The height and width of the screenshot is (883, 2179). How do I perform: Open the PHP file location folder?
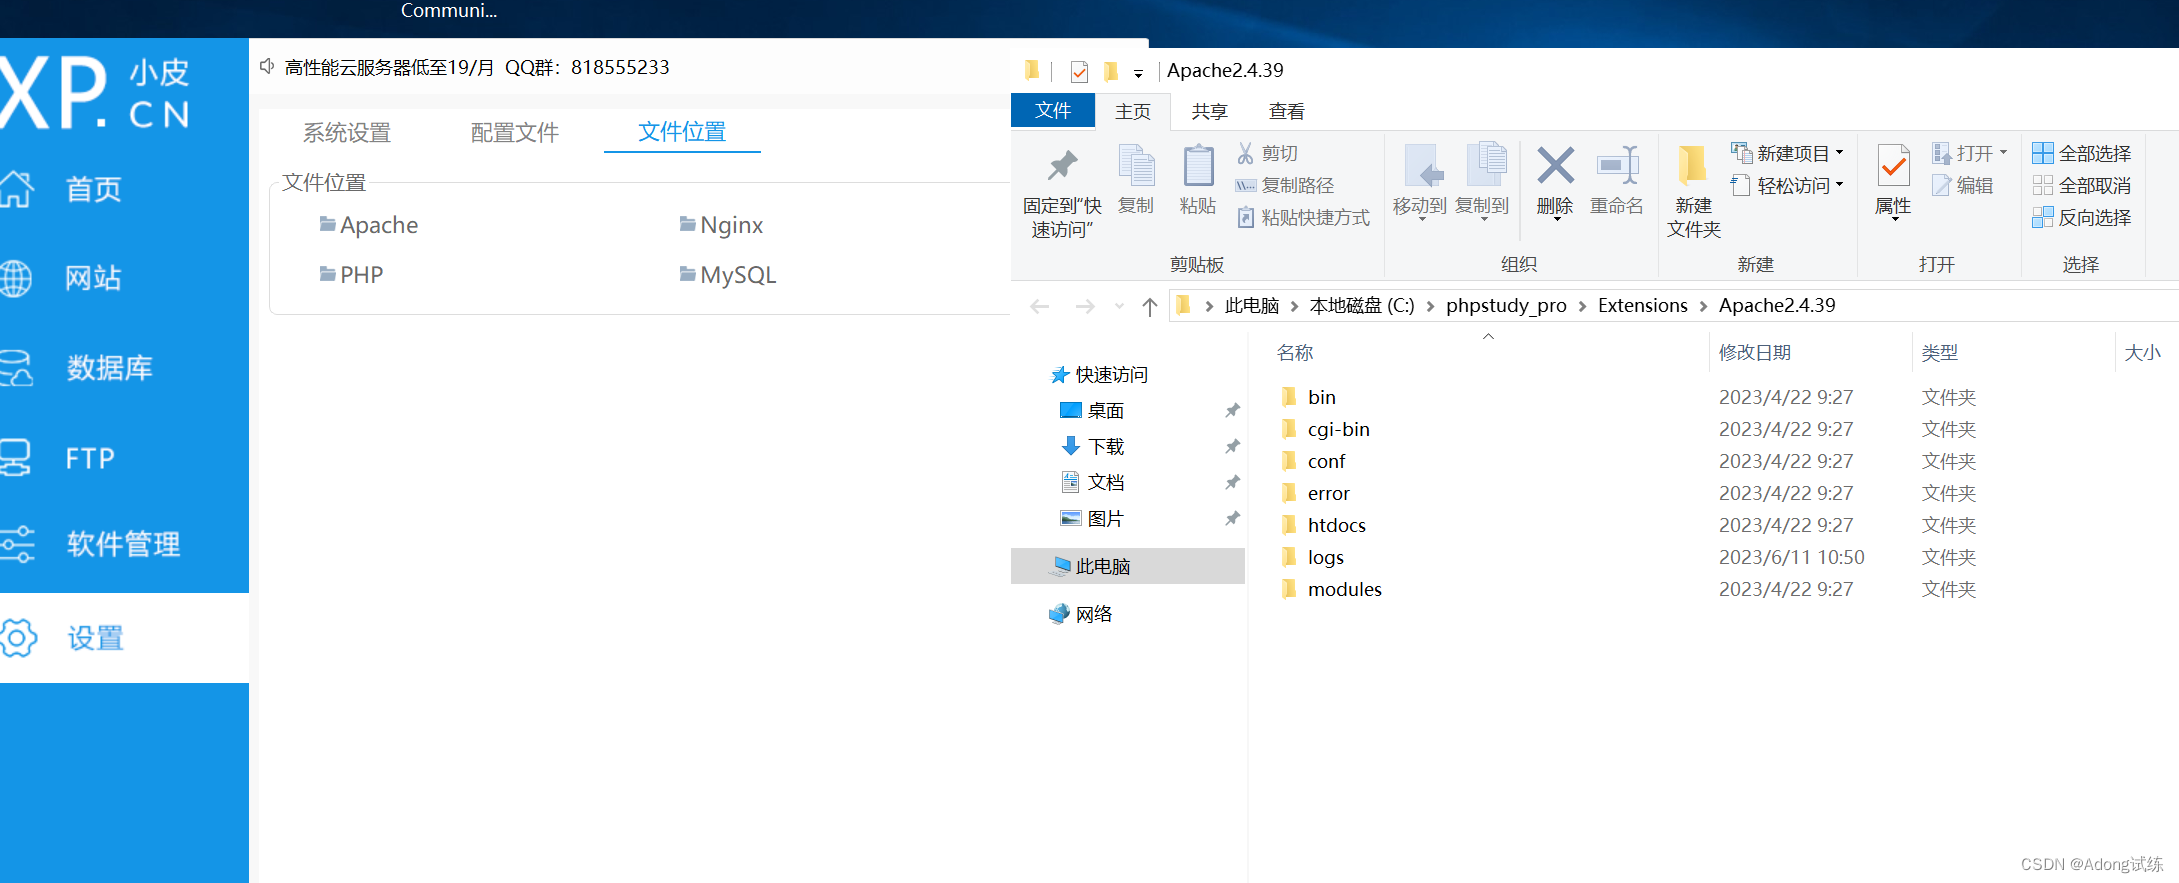pyautogui.click(x=351, y=275)
